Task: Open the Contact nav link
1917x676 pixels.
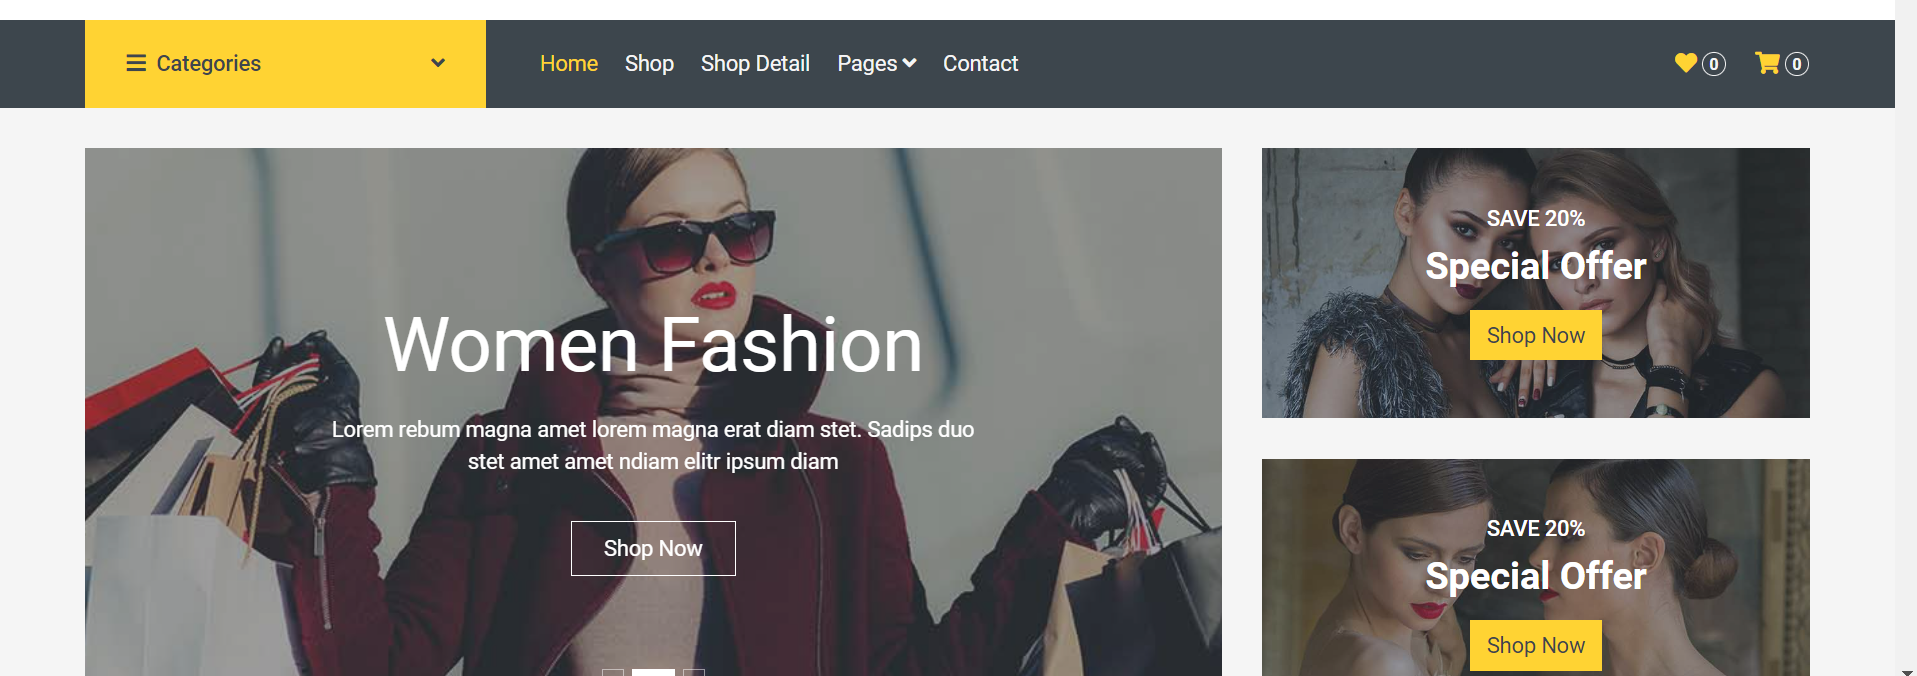Action: point(980,63)
